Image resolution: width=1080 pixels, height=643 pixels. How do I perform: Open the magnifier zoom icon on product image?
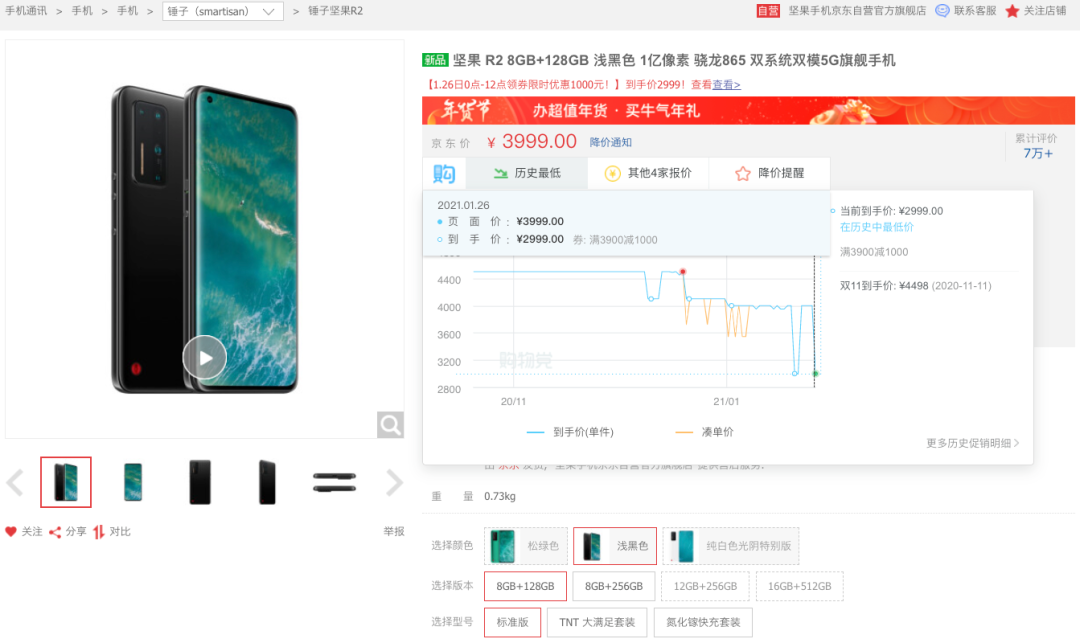point(390,425)
